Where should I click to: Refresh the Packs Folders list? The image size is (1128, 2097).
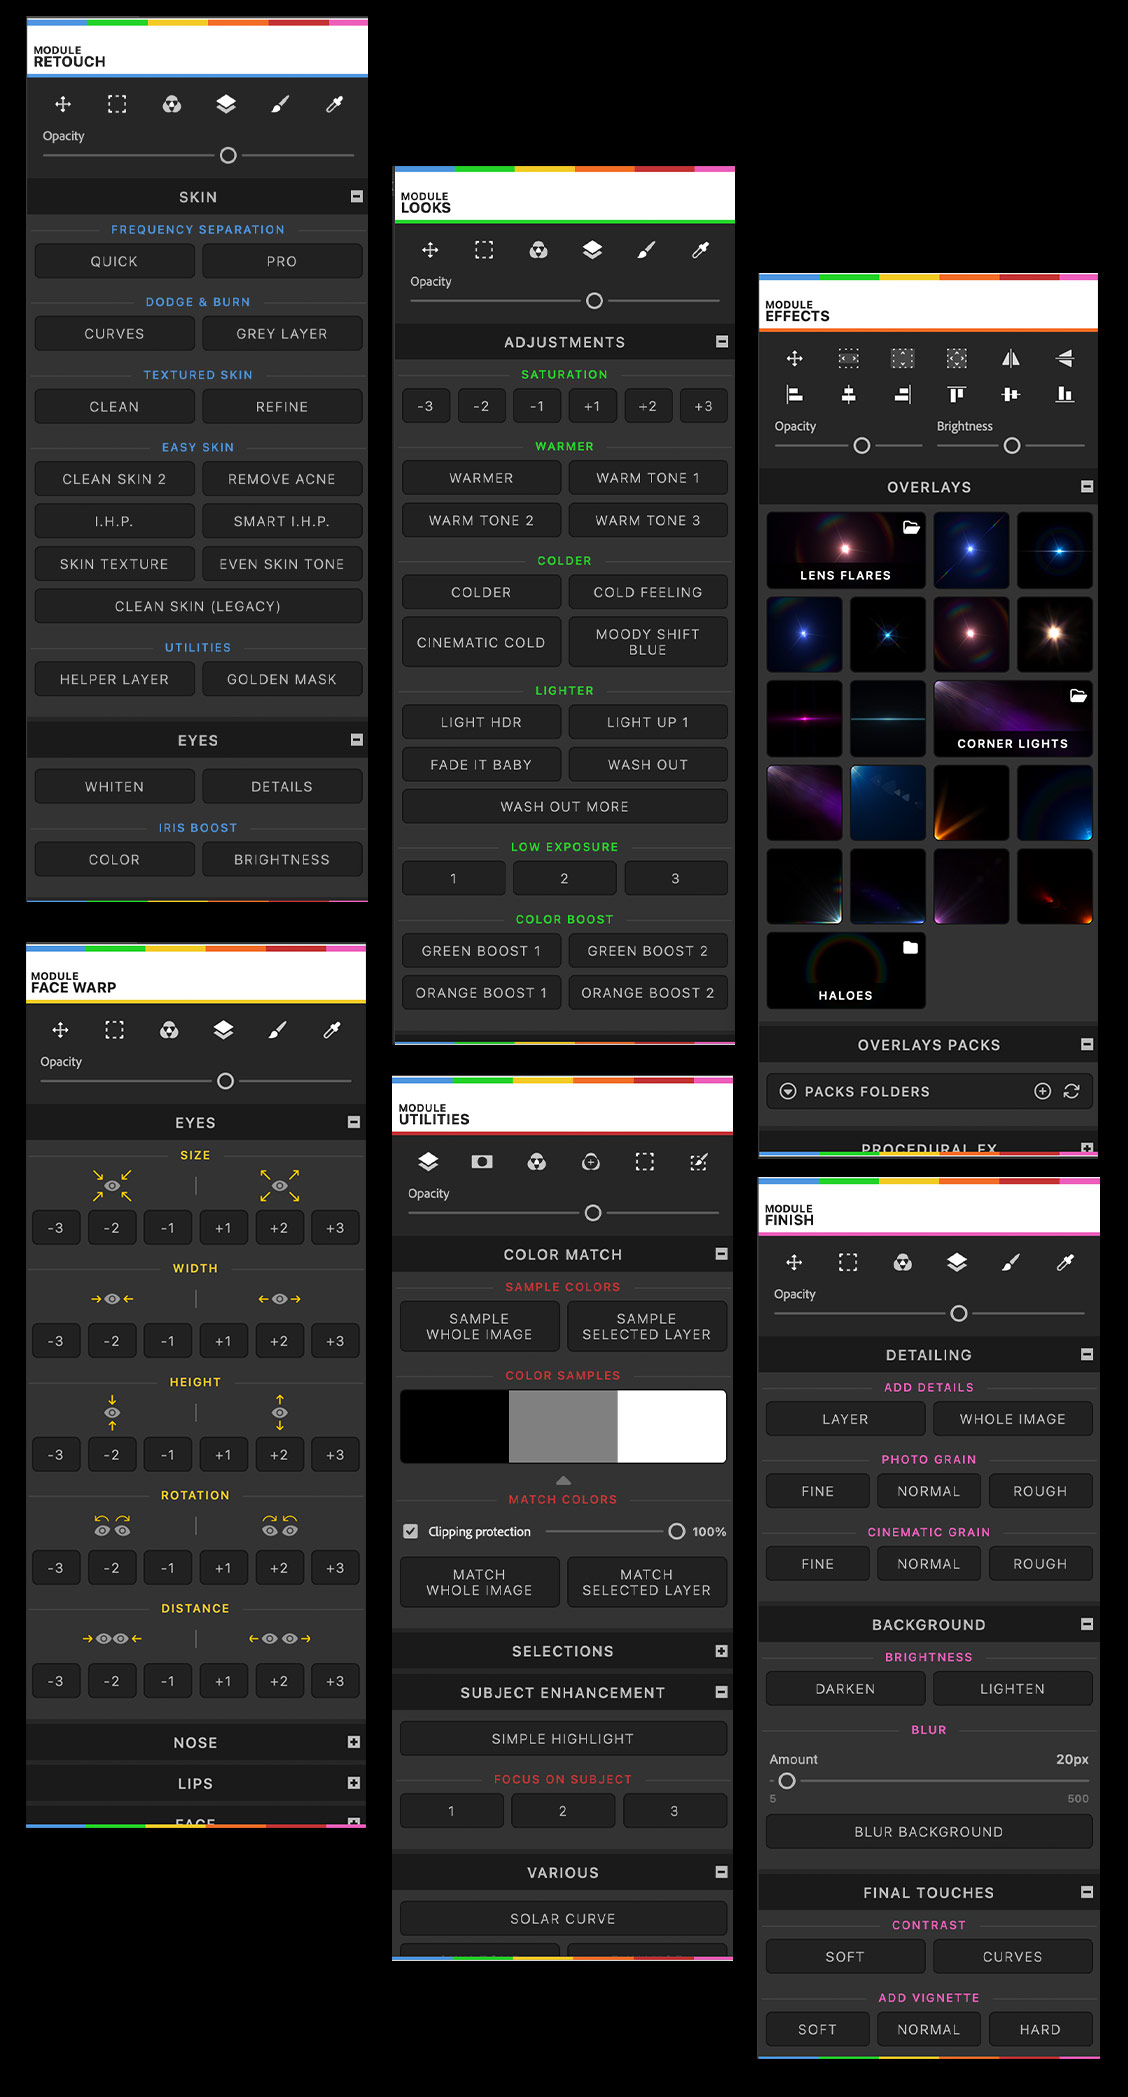(x=1072, y=1091)
